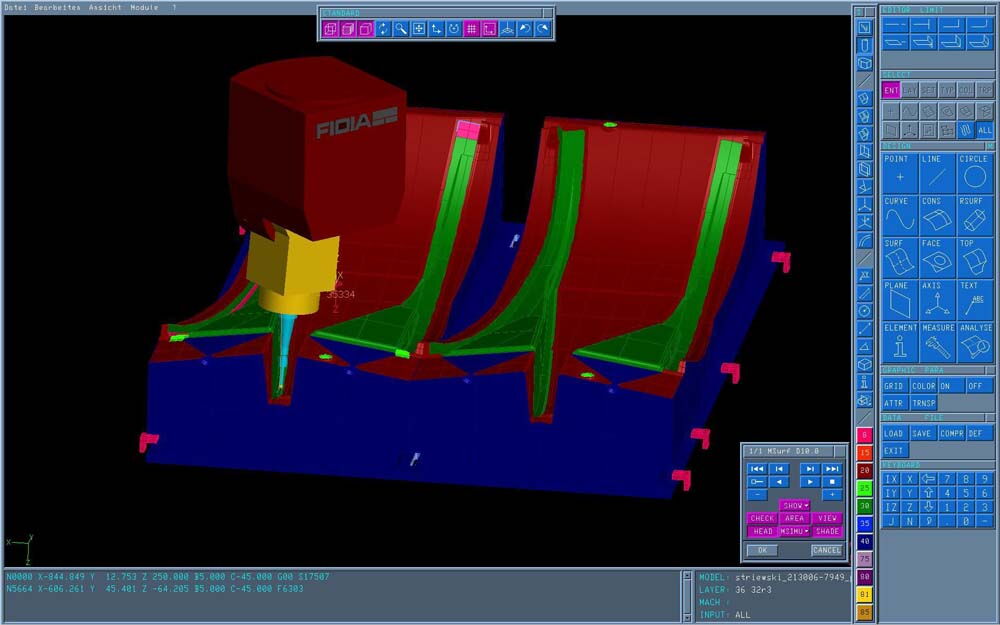Select the POINT design tool
This screenshot has width=1000, height=625.
pos(900,173)
